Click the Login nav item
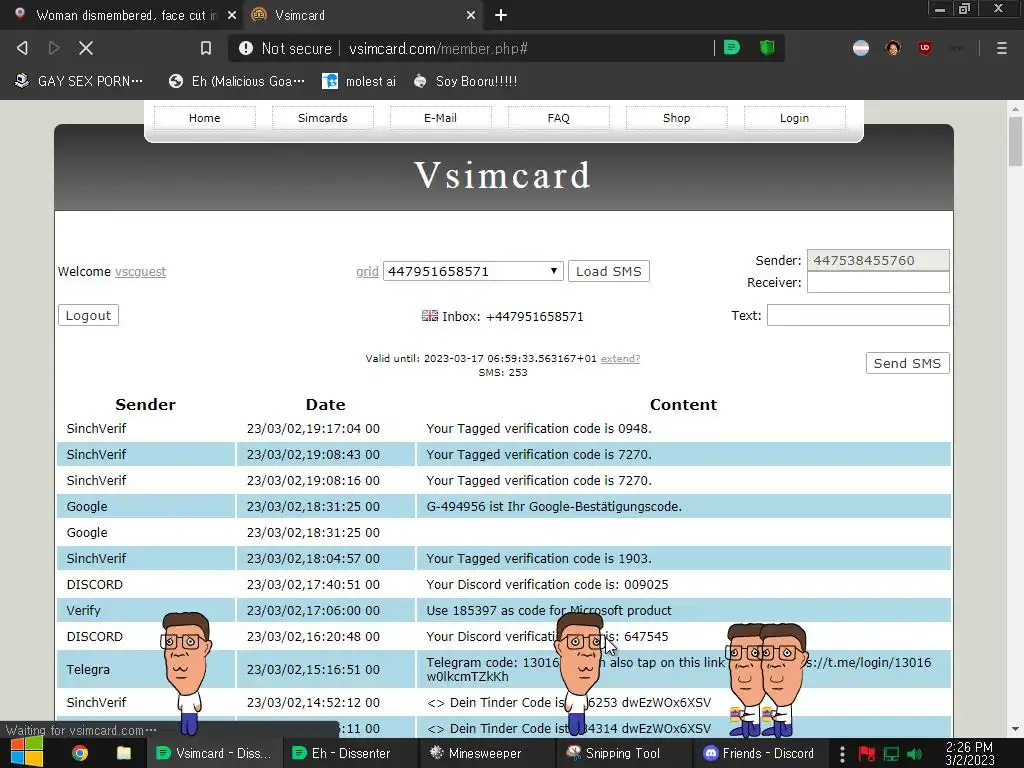Viewport: 1024px width, 768px height. point(794,118)
